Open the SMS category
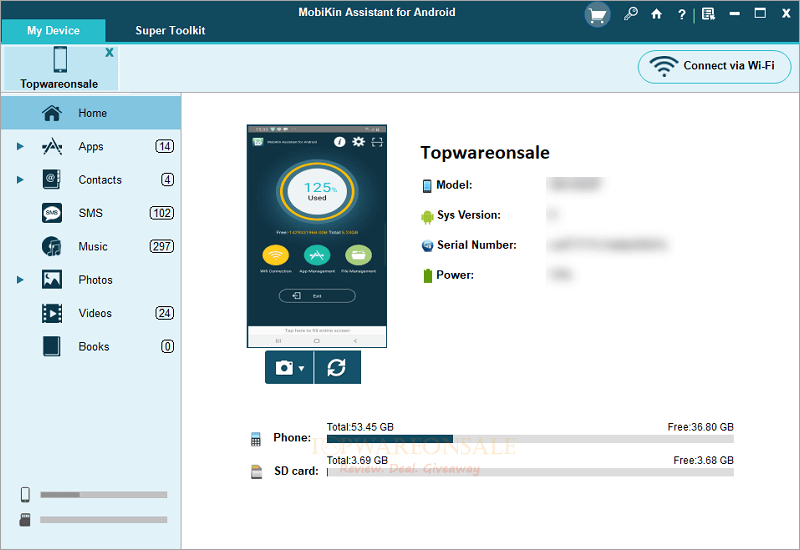Viewport: 800px width, 550px height. [91, 213]
